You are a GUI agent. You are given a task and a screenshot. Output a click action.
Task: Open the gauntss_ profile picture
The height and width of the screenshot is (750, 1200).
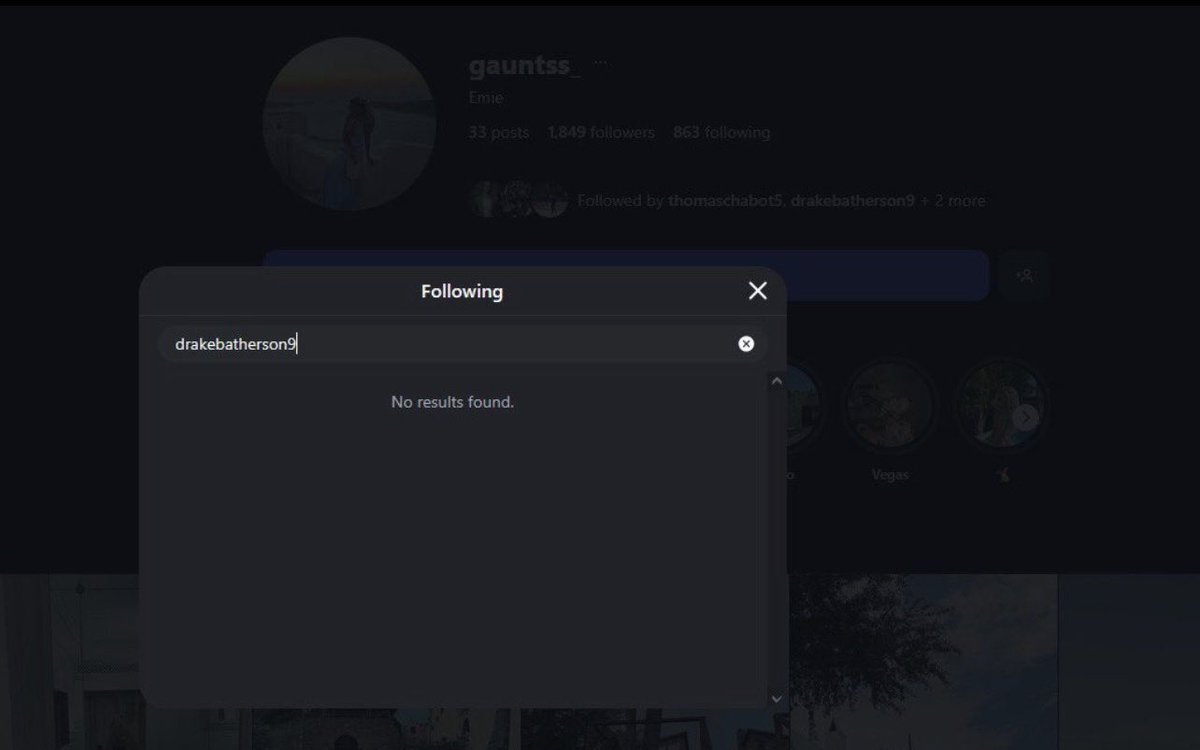pyautogui.click(x=349, y=124)
